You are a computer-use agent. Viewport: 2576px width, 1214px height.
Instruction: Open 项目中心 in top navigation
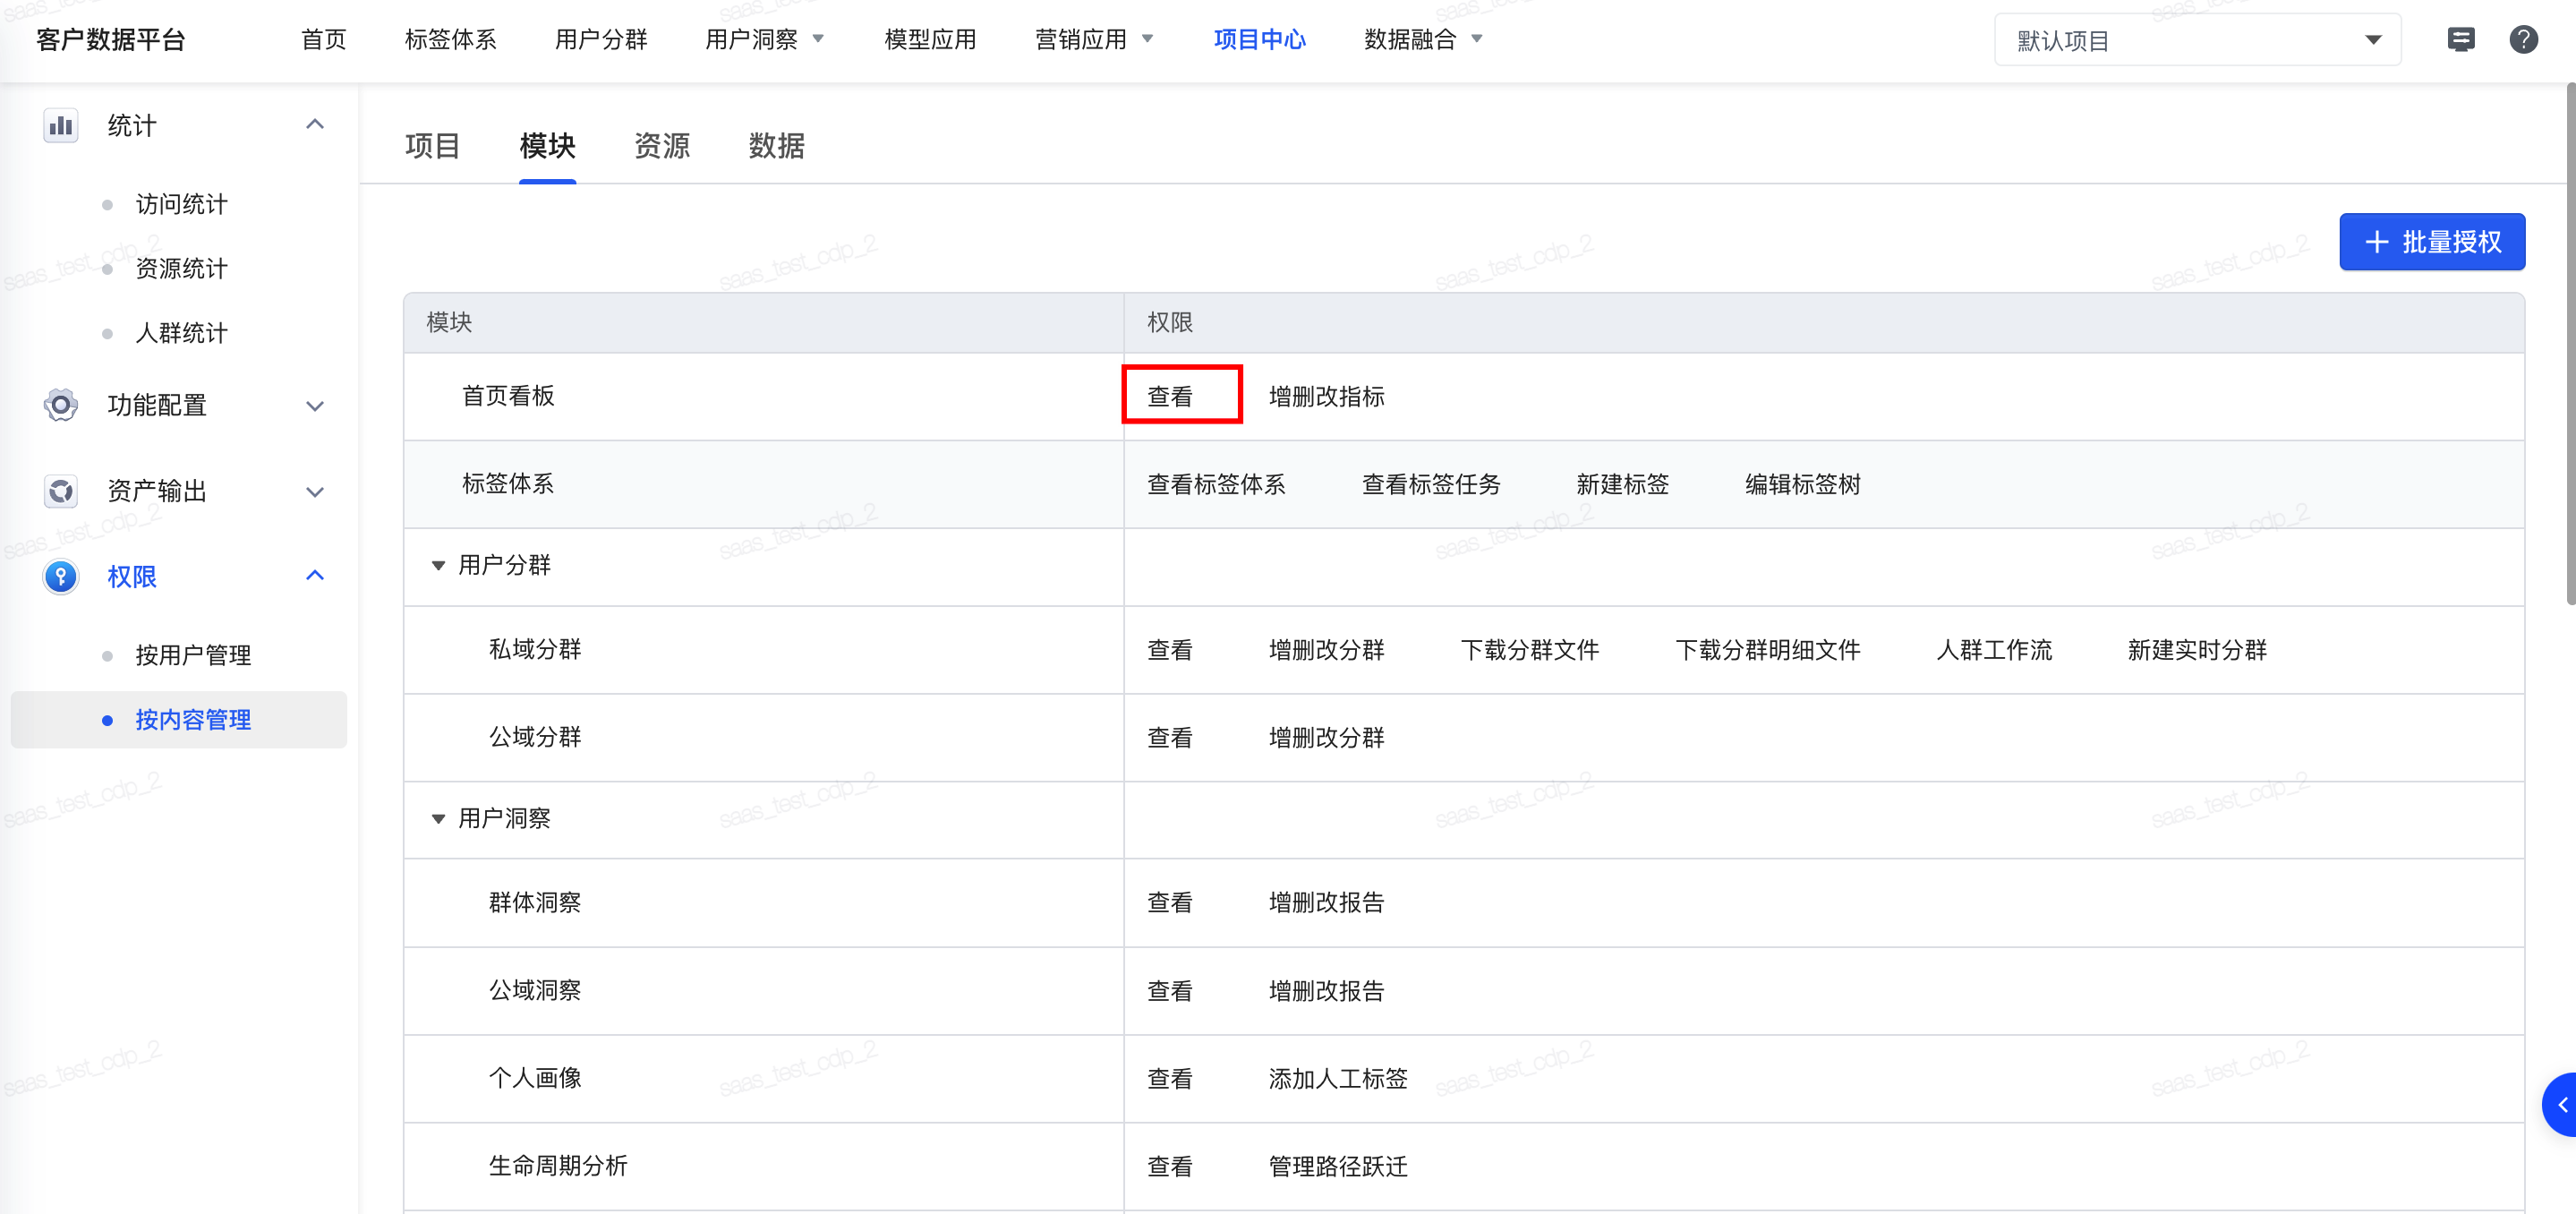1260,40
